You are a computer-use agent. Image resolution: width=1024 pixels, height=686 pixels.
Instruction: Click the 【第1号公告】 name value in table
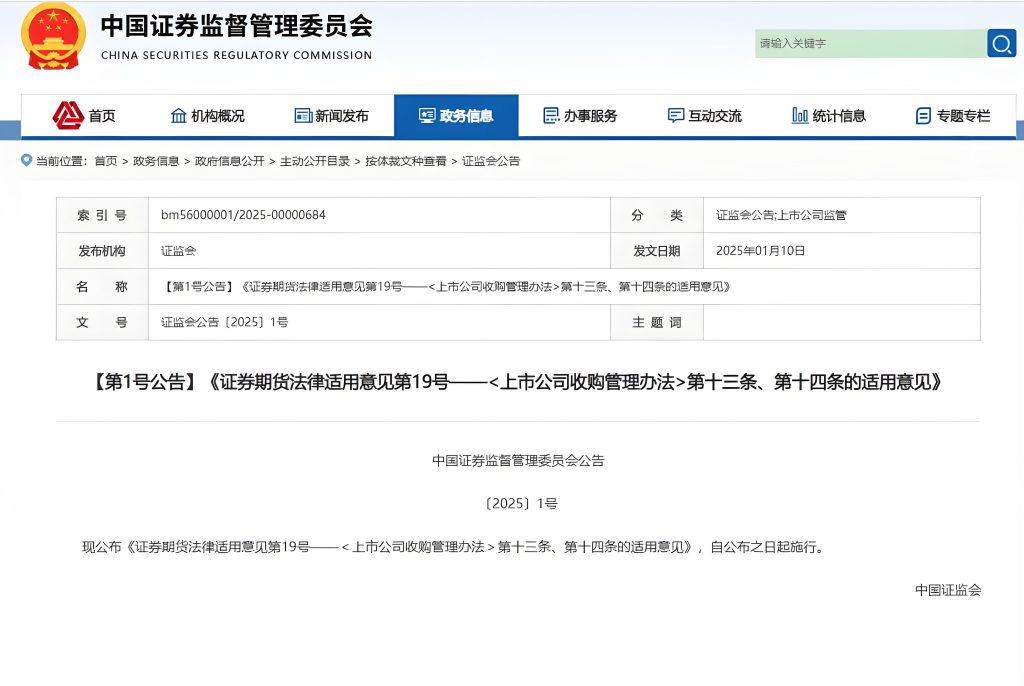coord(446,287)
